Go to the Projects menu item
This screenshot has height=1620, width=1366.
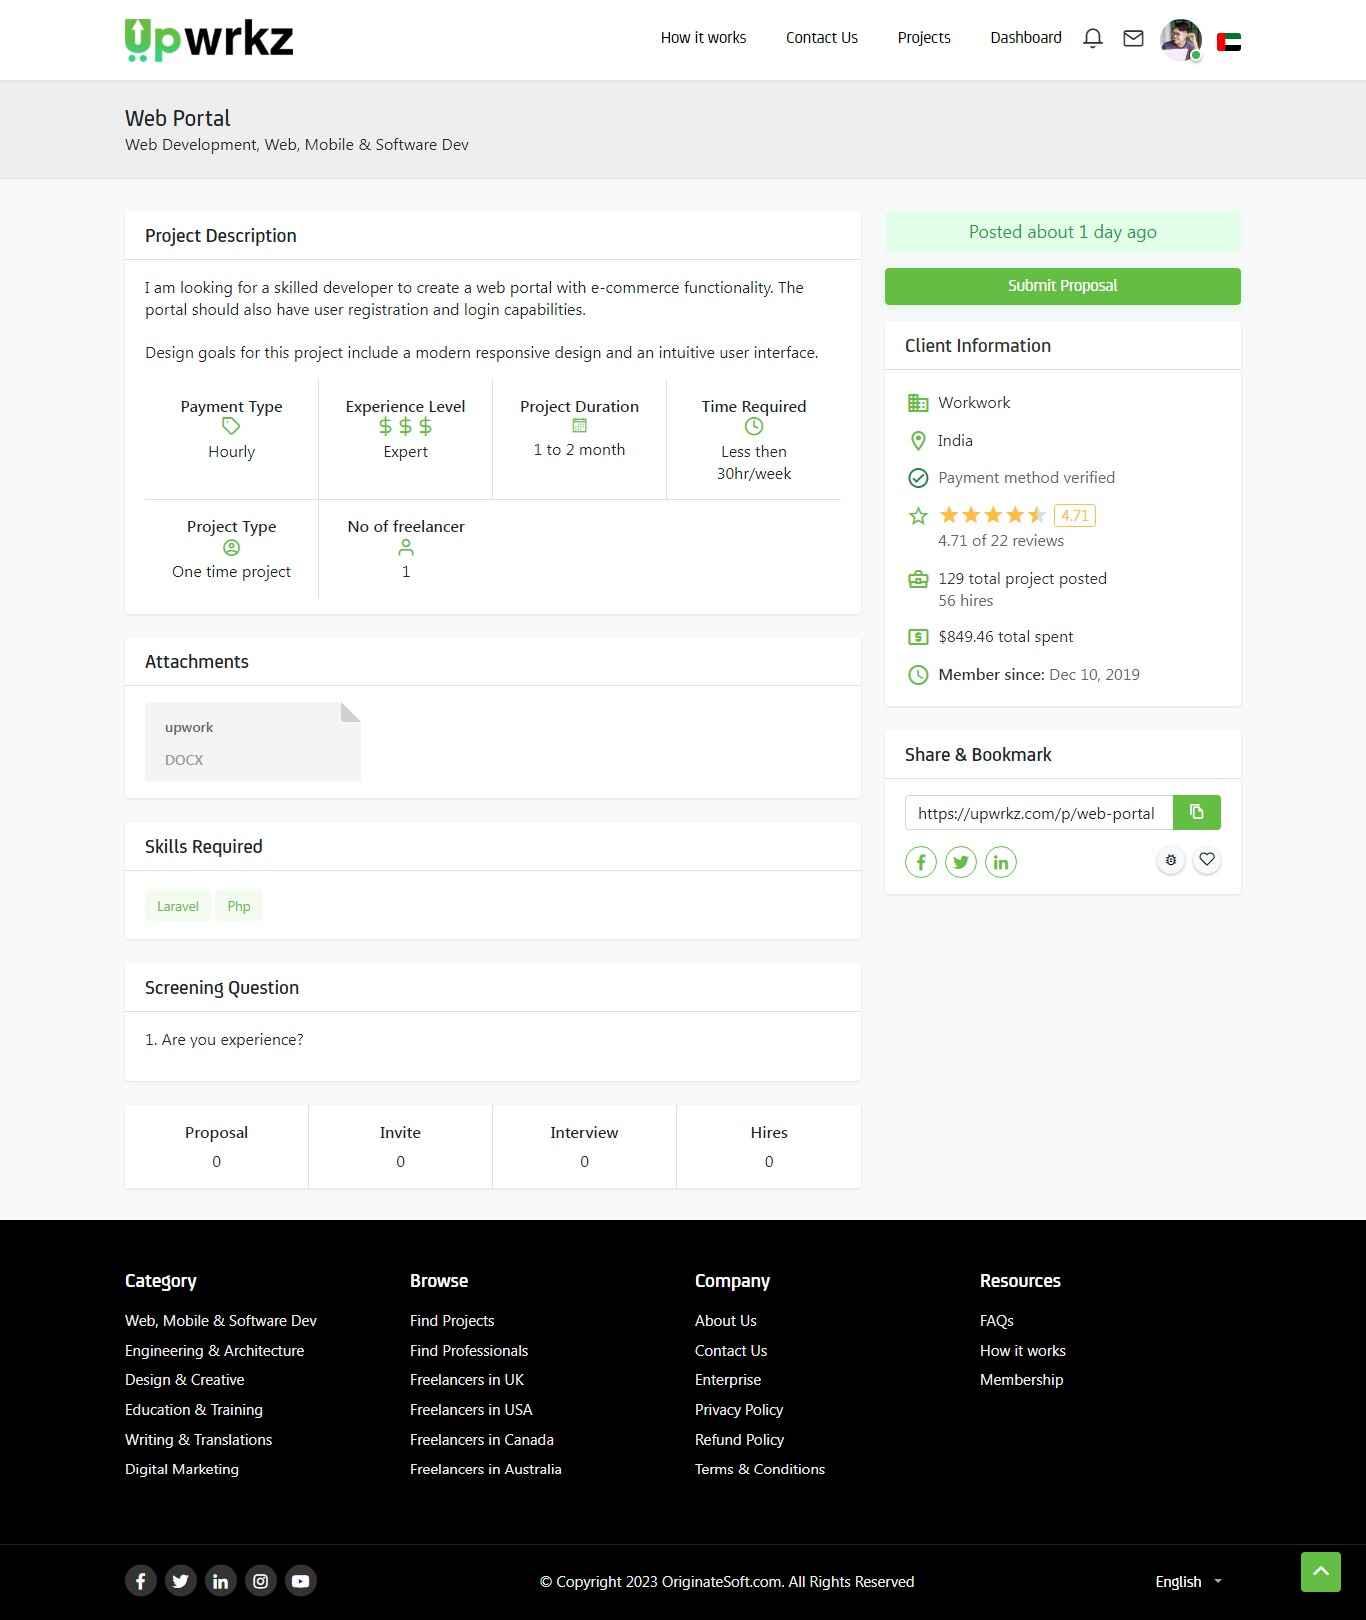click(923, 38)
